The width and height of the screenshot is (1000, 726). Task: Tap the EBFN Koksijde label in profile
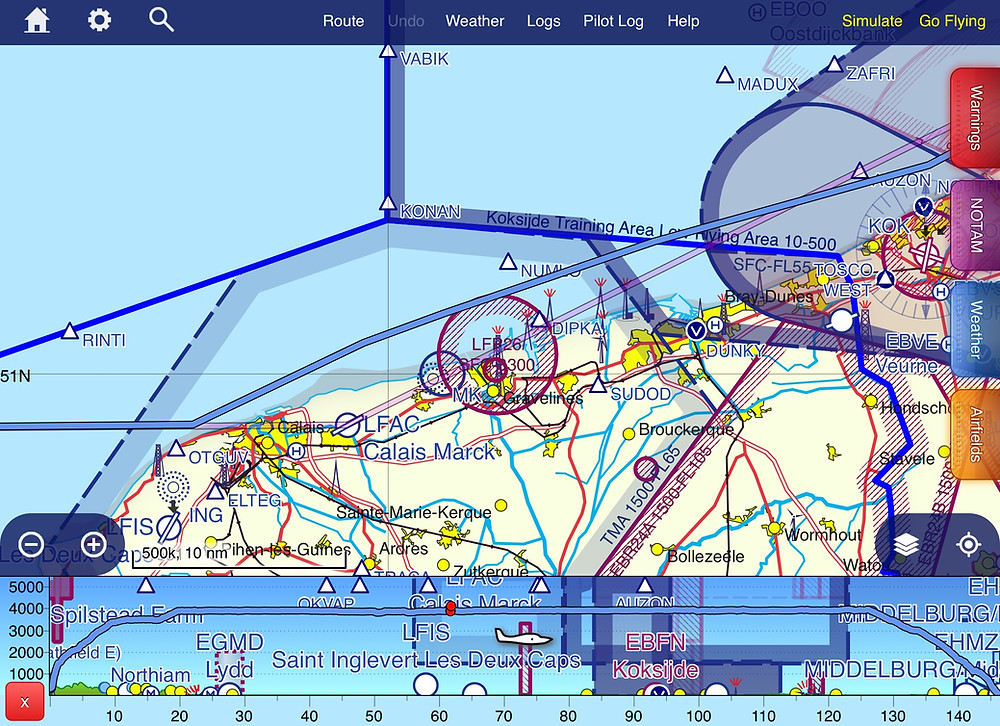tap(656, 656)
